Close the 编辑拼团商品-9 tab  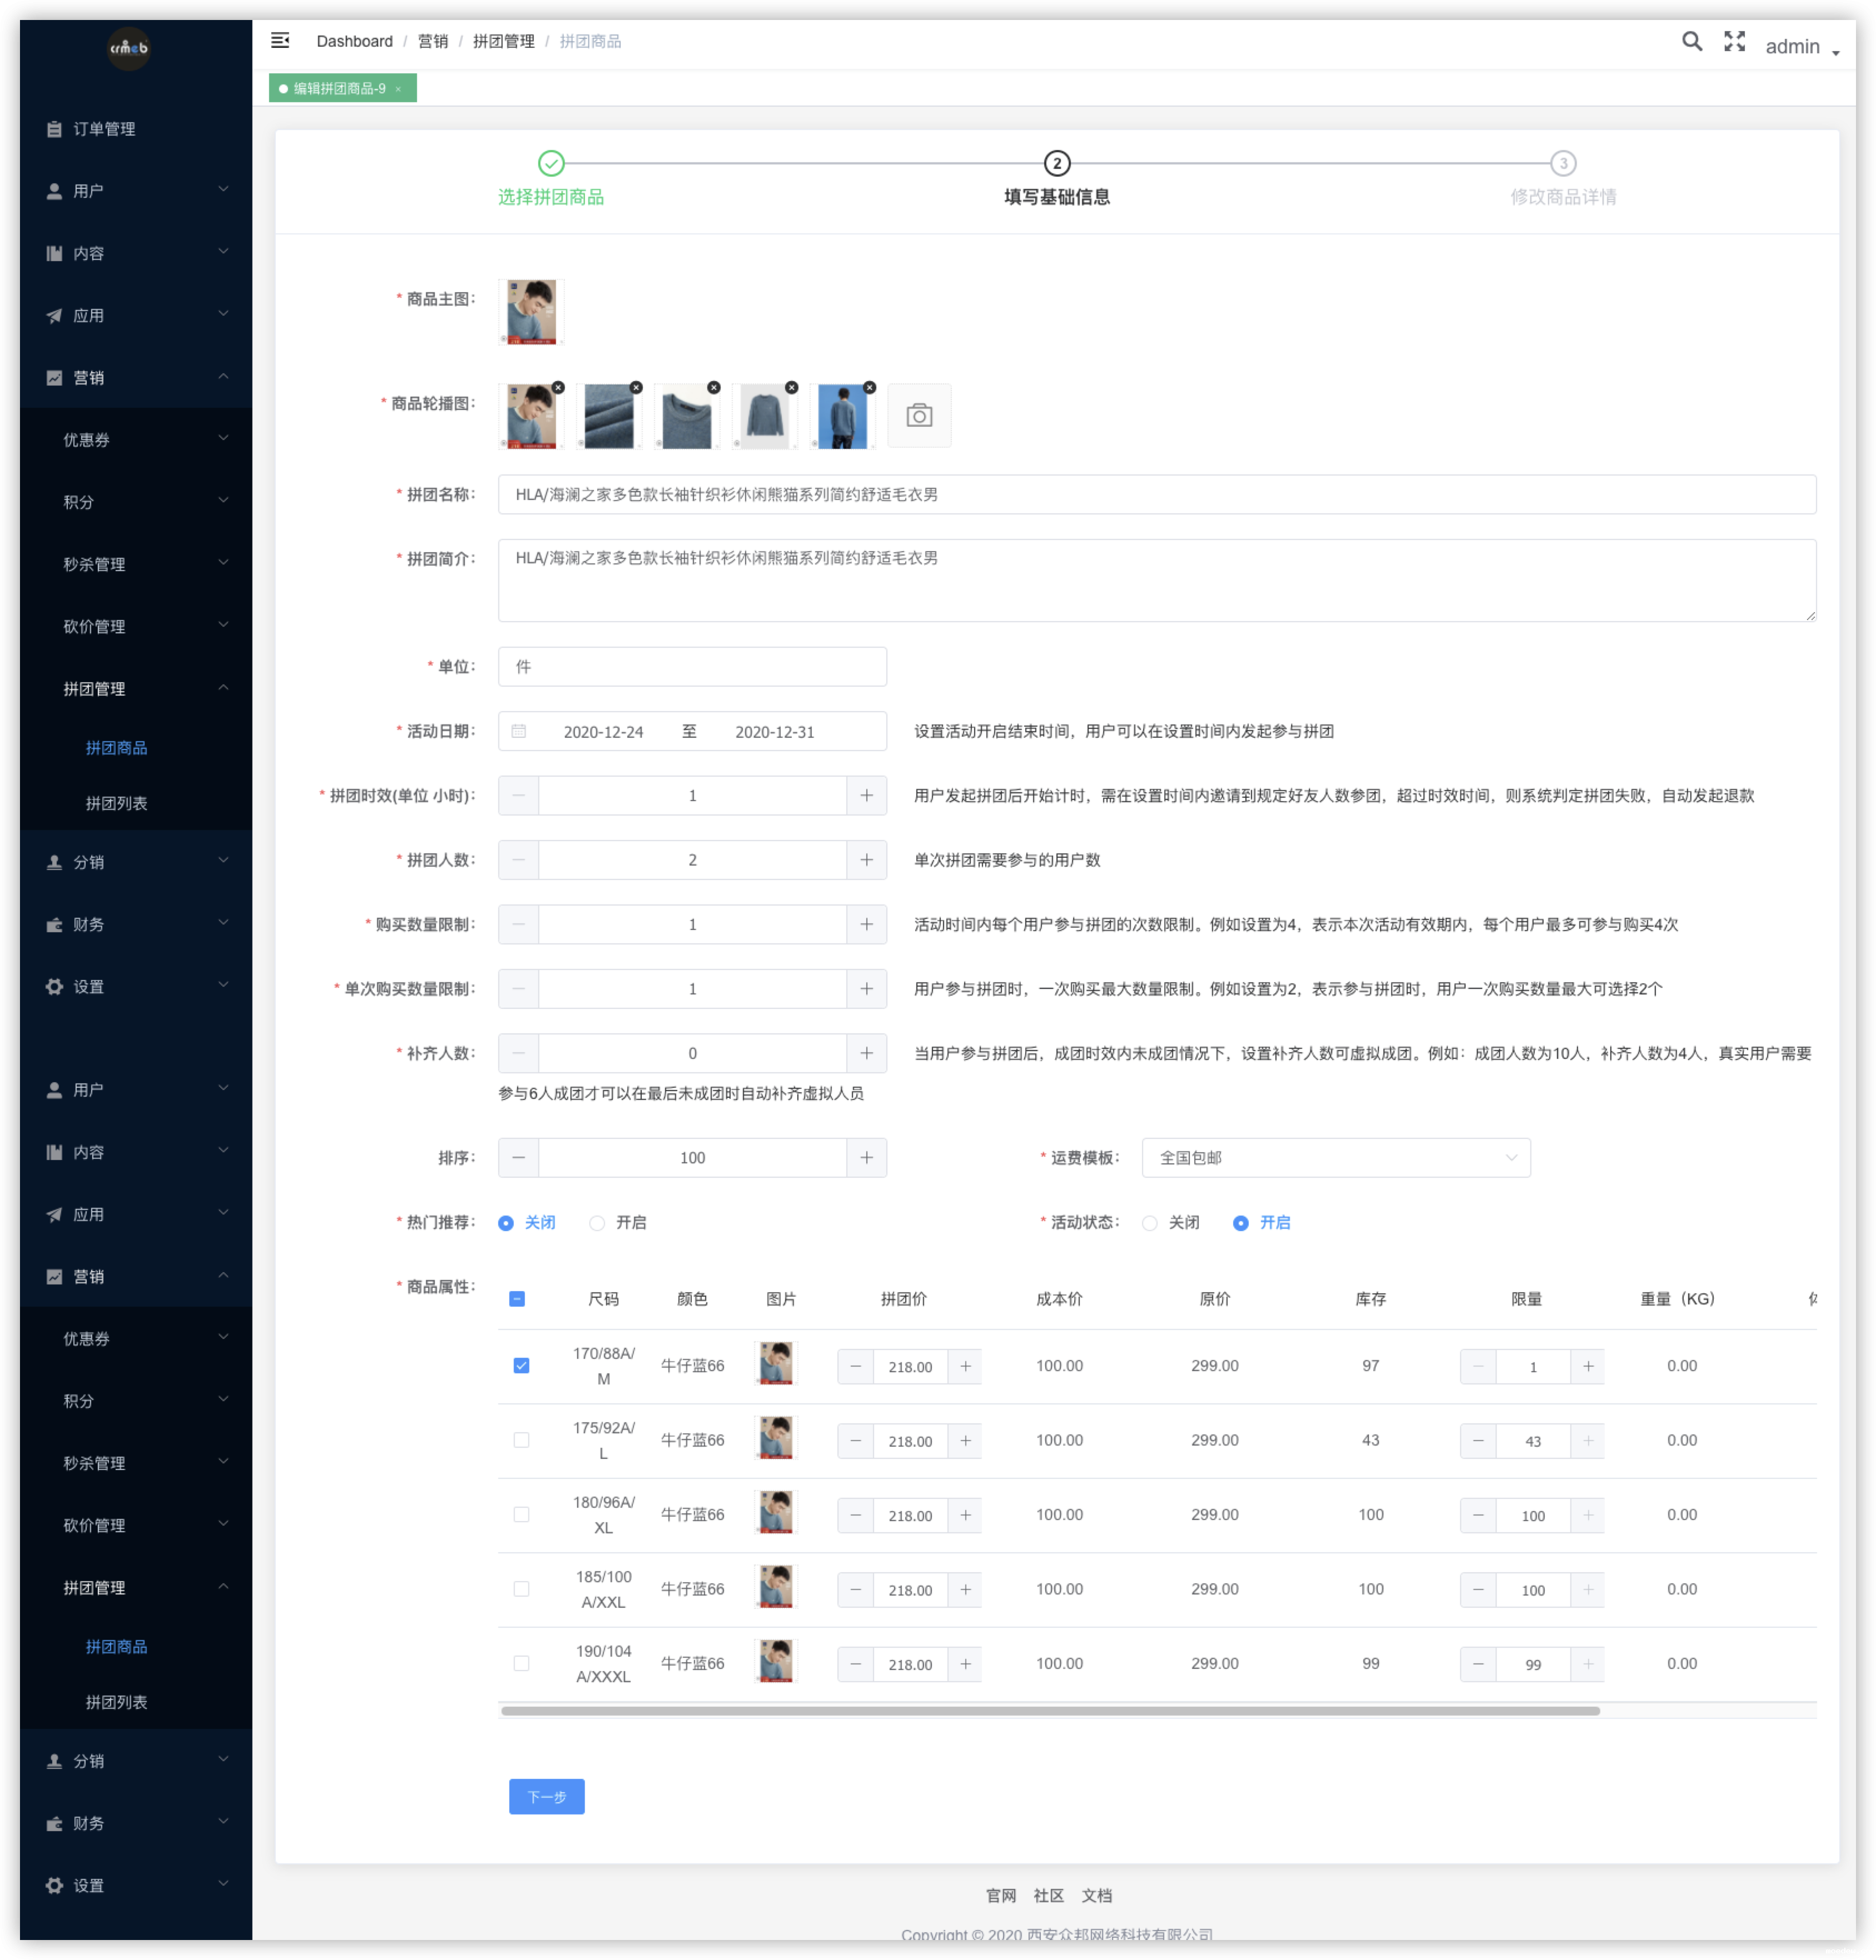tap(398, 89)
